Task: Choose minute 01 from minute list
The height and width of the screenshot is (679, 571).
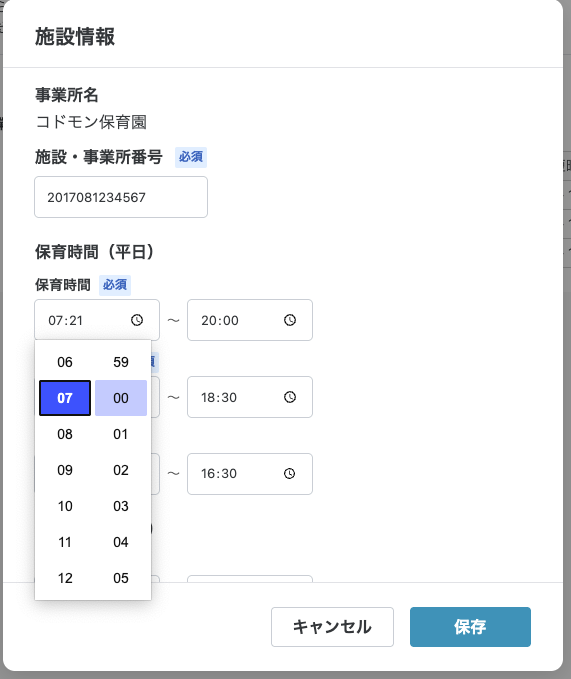Action: pyautogui.click(x=121, y=434)
